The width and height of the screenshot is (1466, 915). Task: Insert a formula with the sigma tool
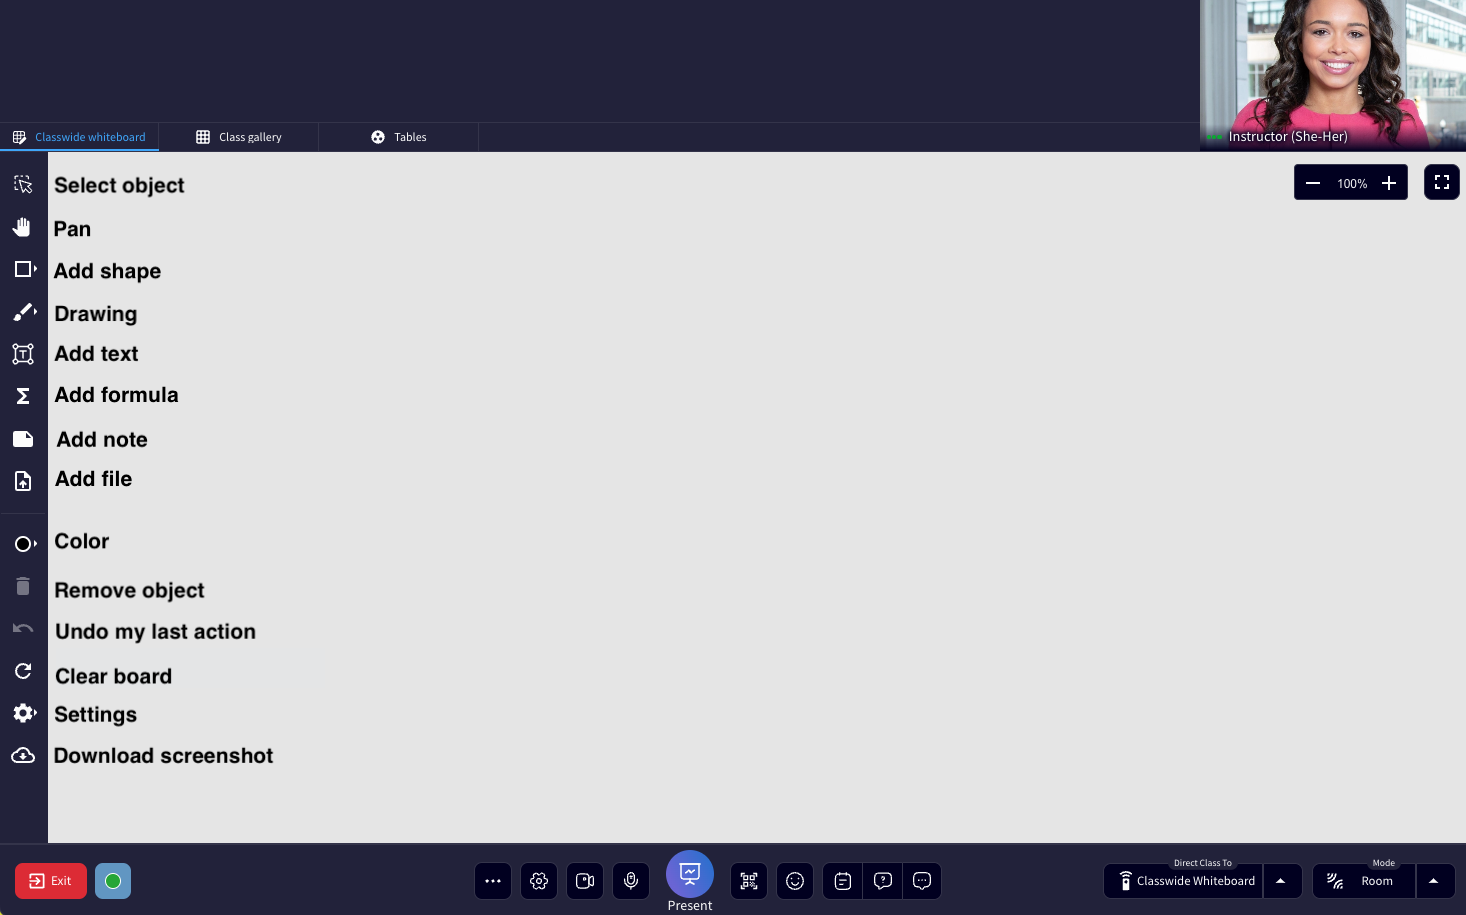(23, 396)
